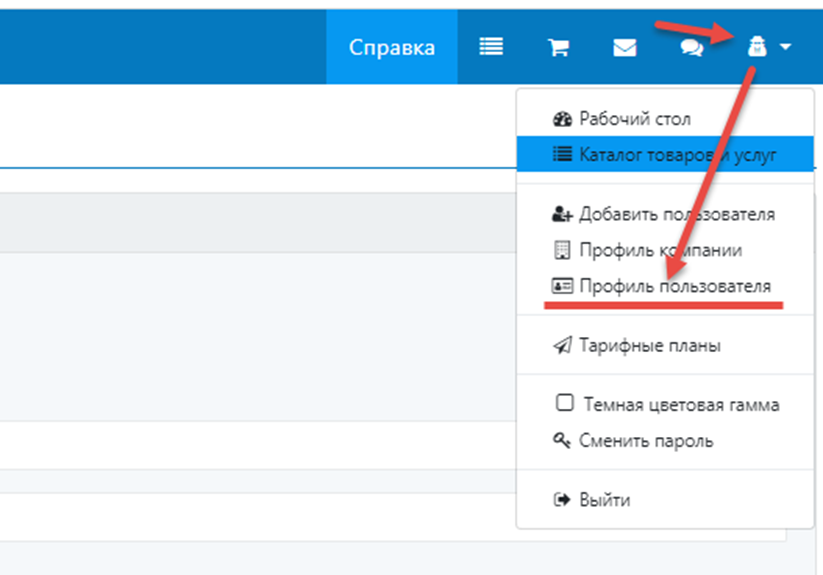The image size is (823, 575).
Task: Select Профиль пользователя from the menu
Action: [x=675, y=286]
